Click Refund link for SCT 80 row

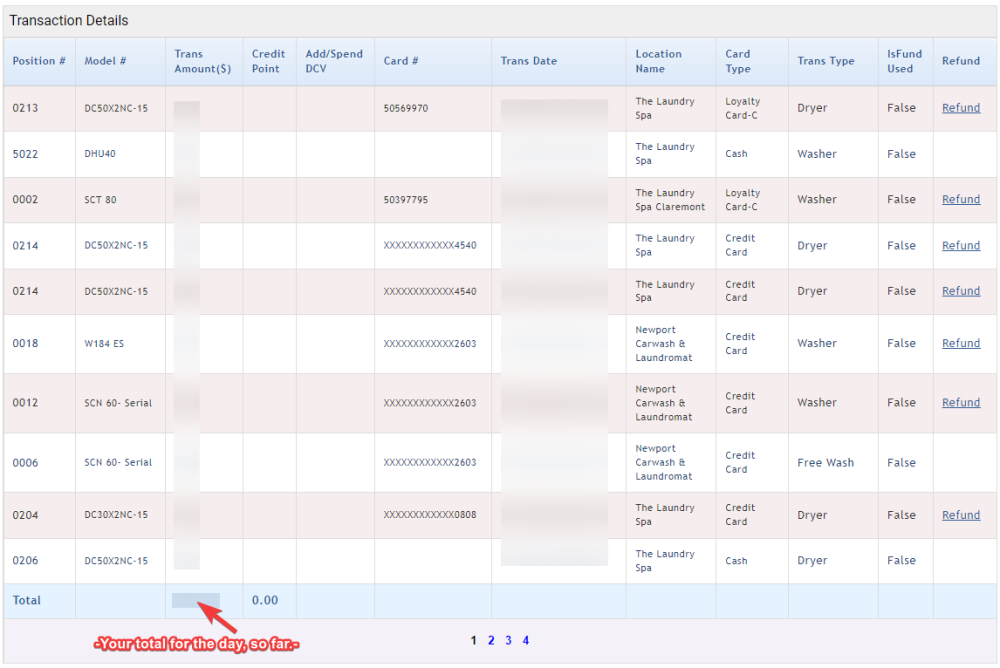pyautogui.click(x=960, y=199)
